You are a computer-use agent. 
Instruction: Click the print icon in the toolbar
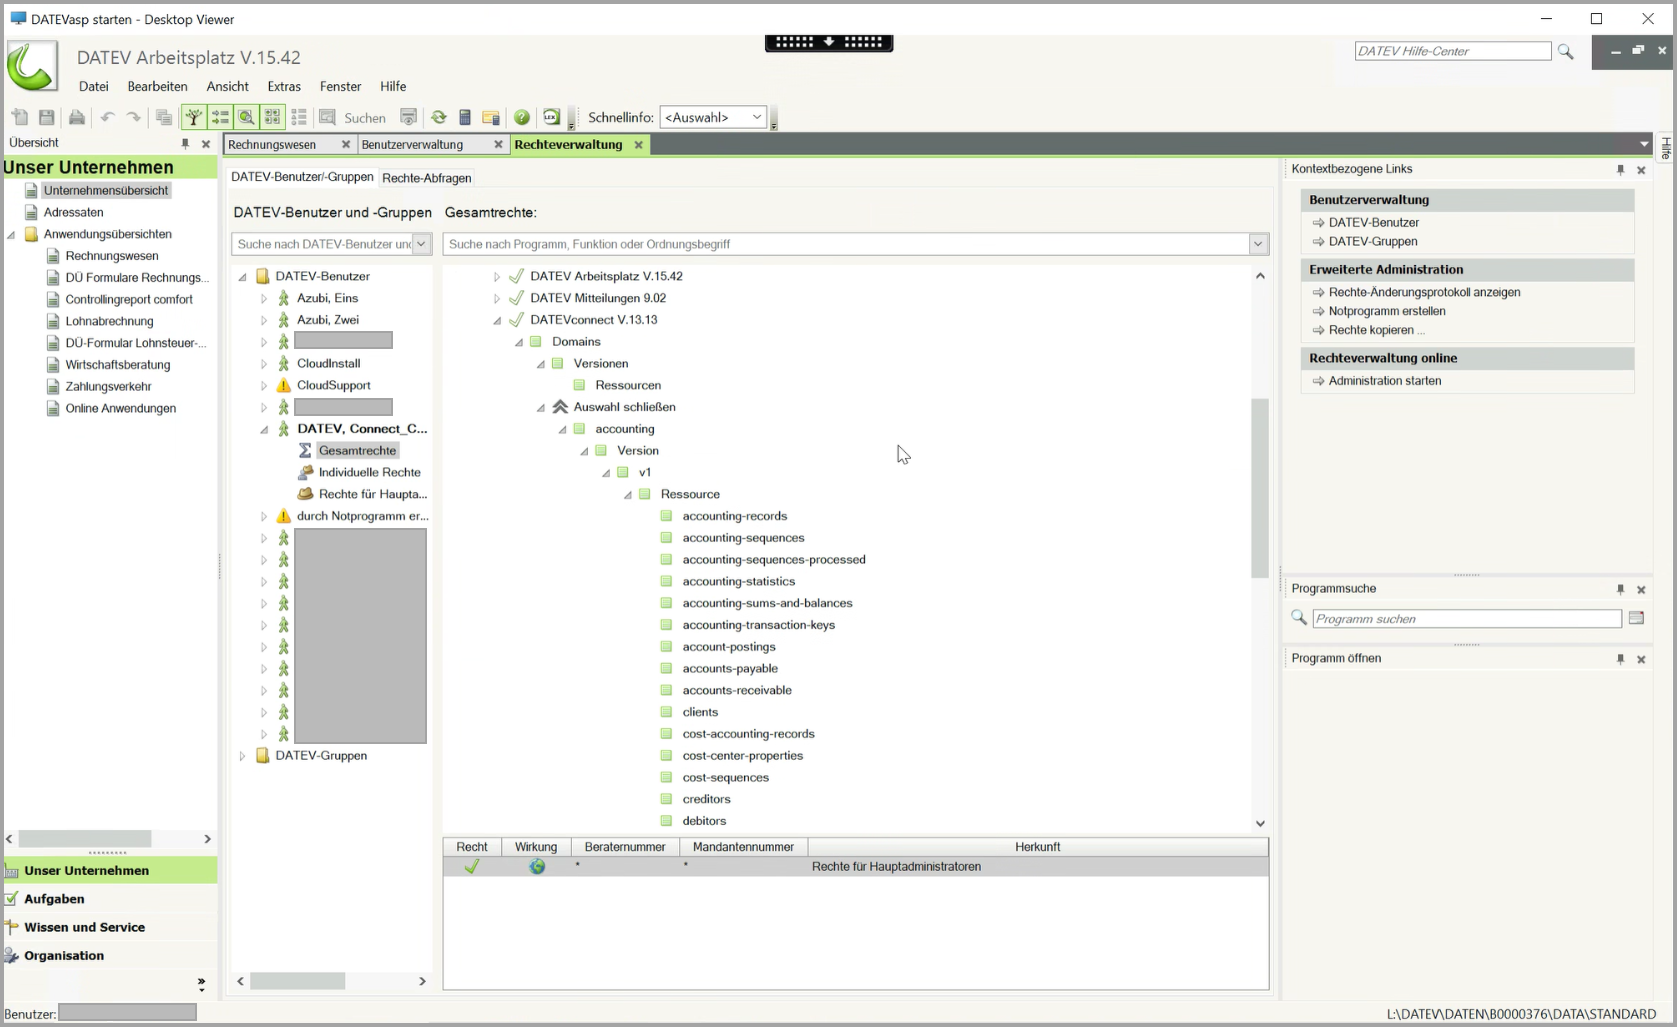coord(76,117)
